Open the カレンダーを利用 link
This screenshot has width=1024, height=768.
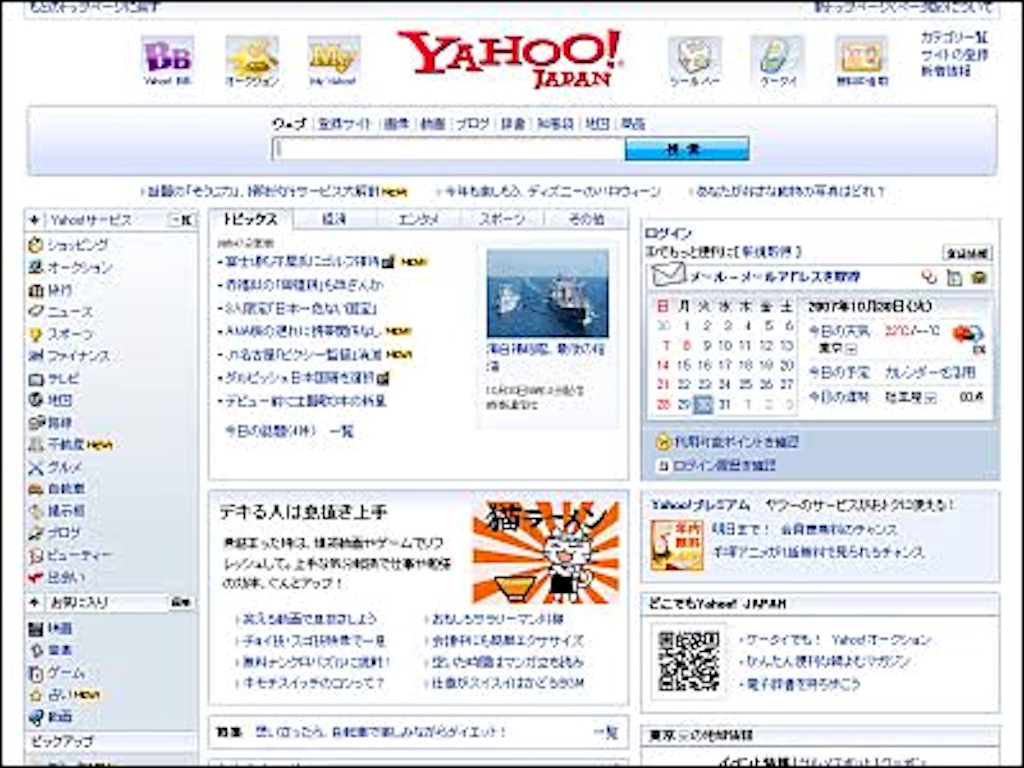coord(930,373)
